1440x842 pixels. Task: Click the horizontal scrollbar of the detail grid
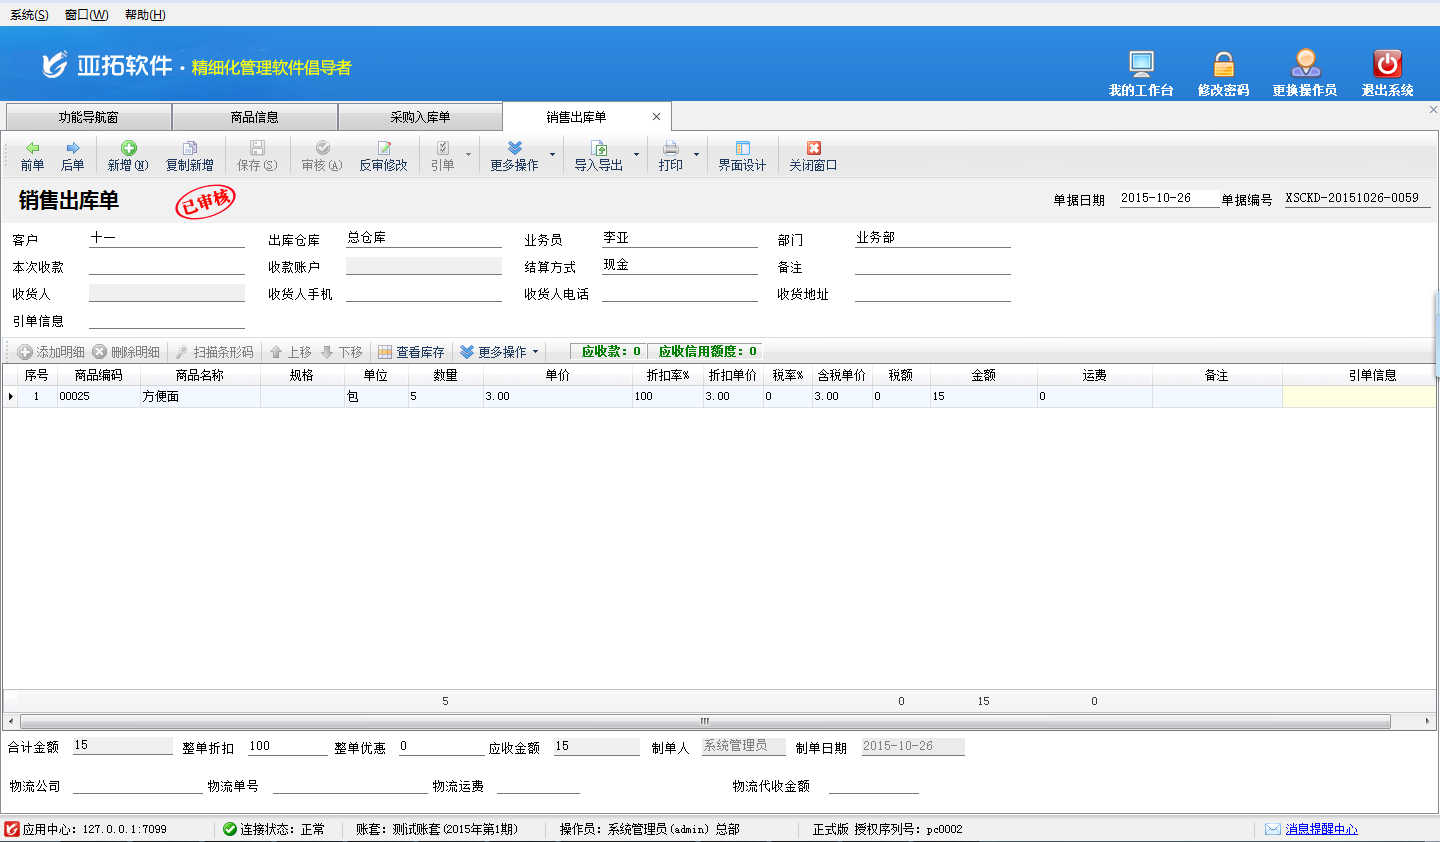click(x=704, y=721)
